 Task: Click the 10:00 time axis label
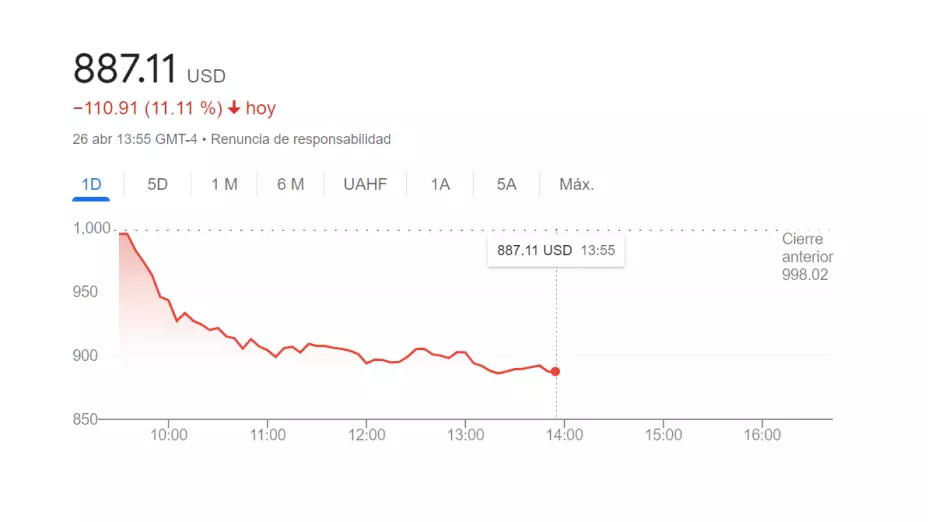pos(169,435)
